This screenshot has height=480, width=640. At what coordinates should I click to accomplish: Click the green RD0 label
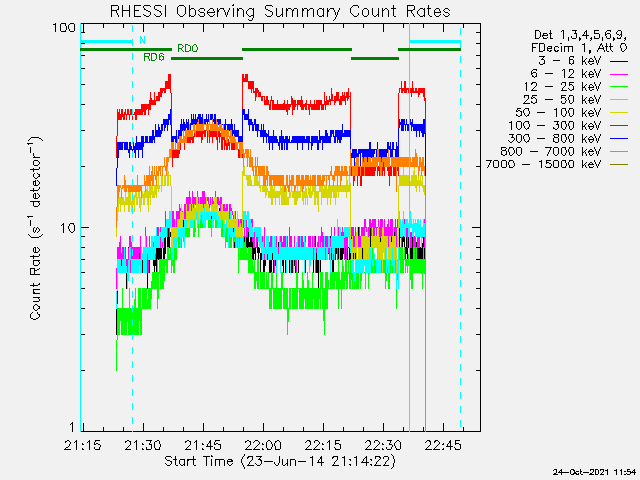pyautogui.click(x=188, y=49)
